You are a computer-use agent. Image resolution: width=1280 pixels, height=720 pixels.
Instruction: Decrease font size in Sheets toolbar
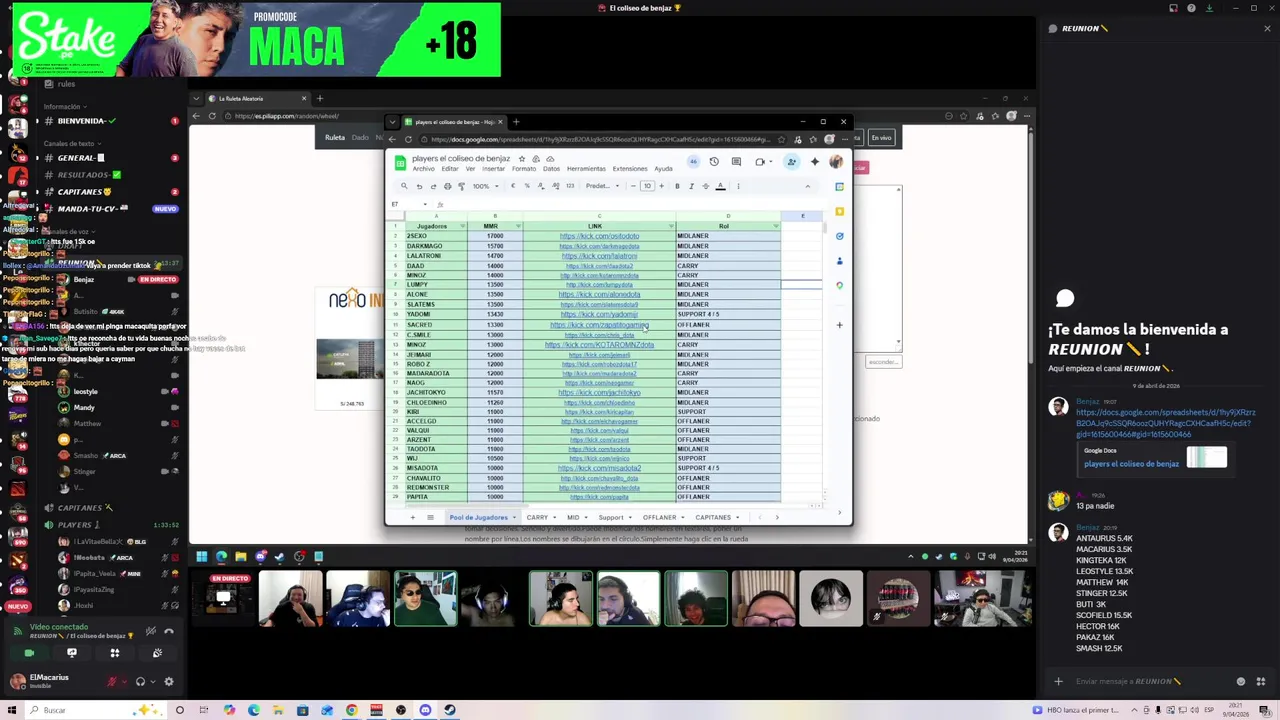(634, 186)
